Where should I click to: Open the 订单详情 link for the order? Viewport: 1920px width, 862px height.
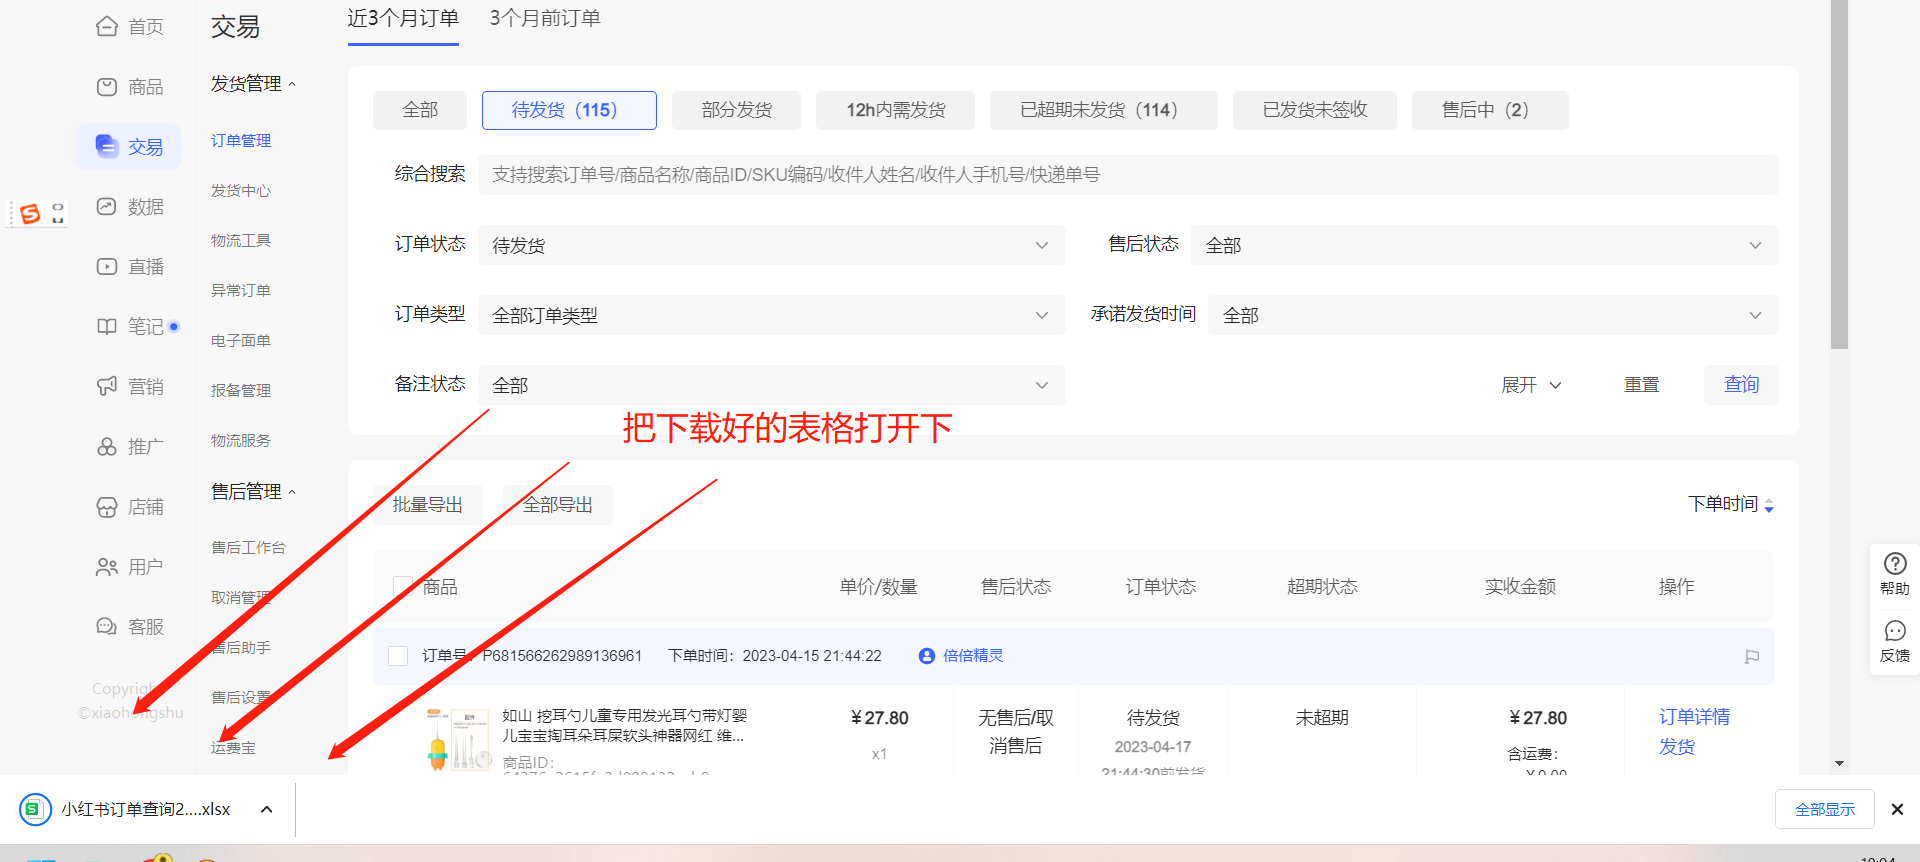point(1693,717)
